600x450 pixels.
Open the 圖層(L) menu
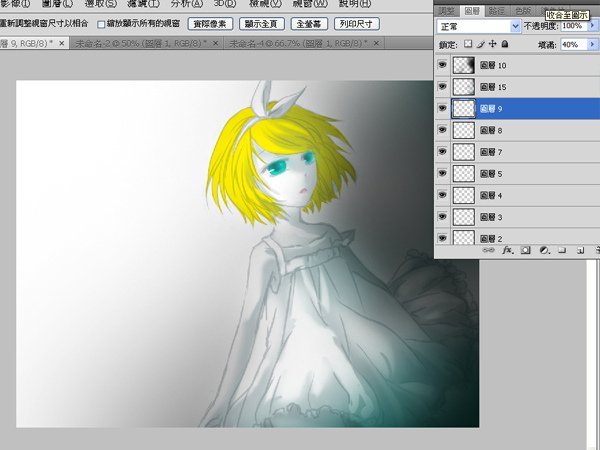point(57,3)
